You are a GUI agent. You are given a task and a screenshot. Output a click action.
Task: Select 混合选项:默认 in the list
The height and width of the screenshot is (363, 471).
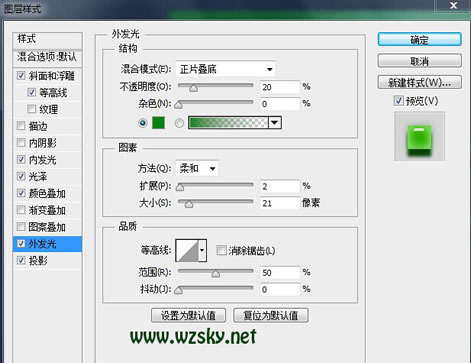[47, 57]
